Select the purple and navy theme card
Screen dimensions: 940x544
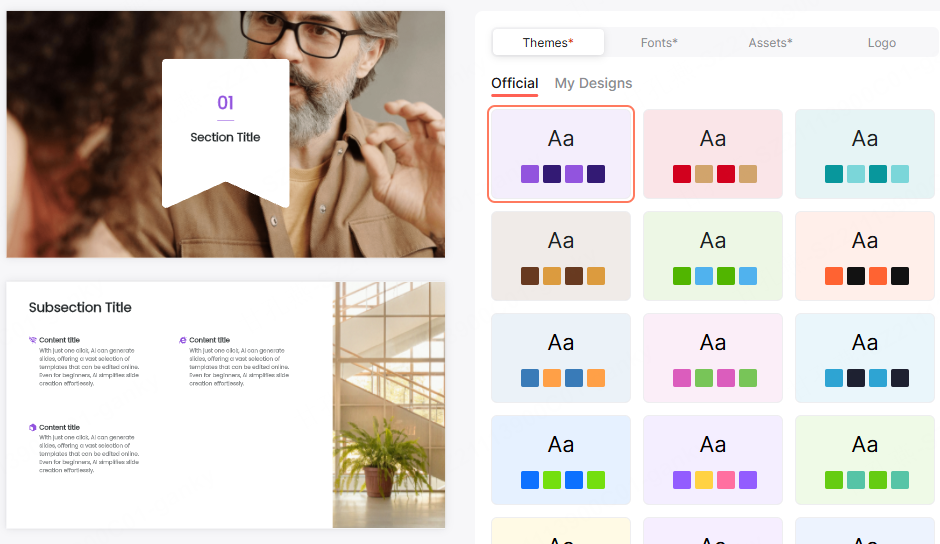[x=561, y=154]
